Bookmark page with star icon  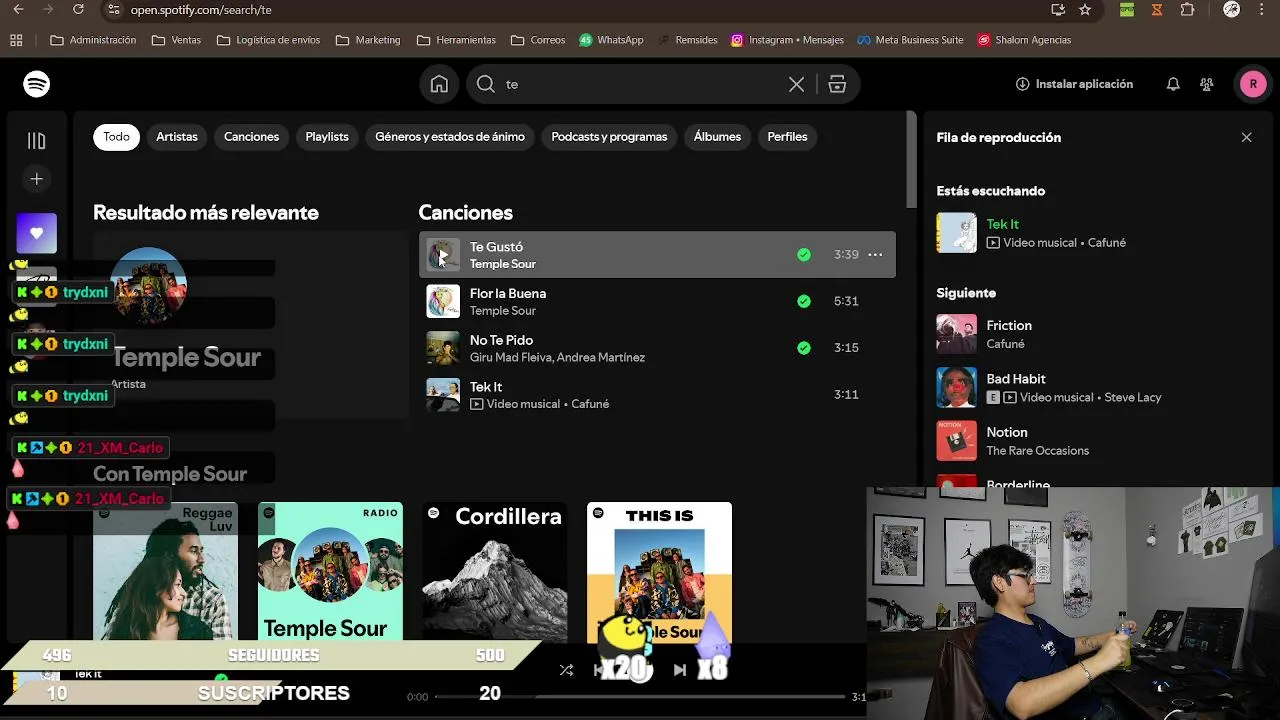1085,10
